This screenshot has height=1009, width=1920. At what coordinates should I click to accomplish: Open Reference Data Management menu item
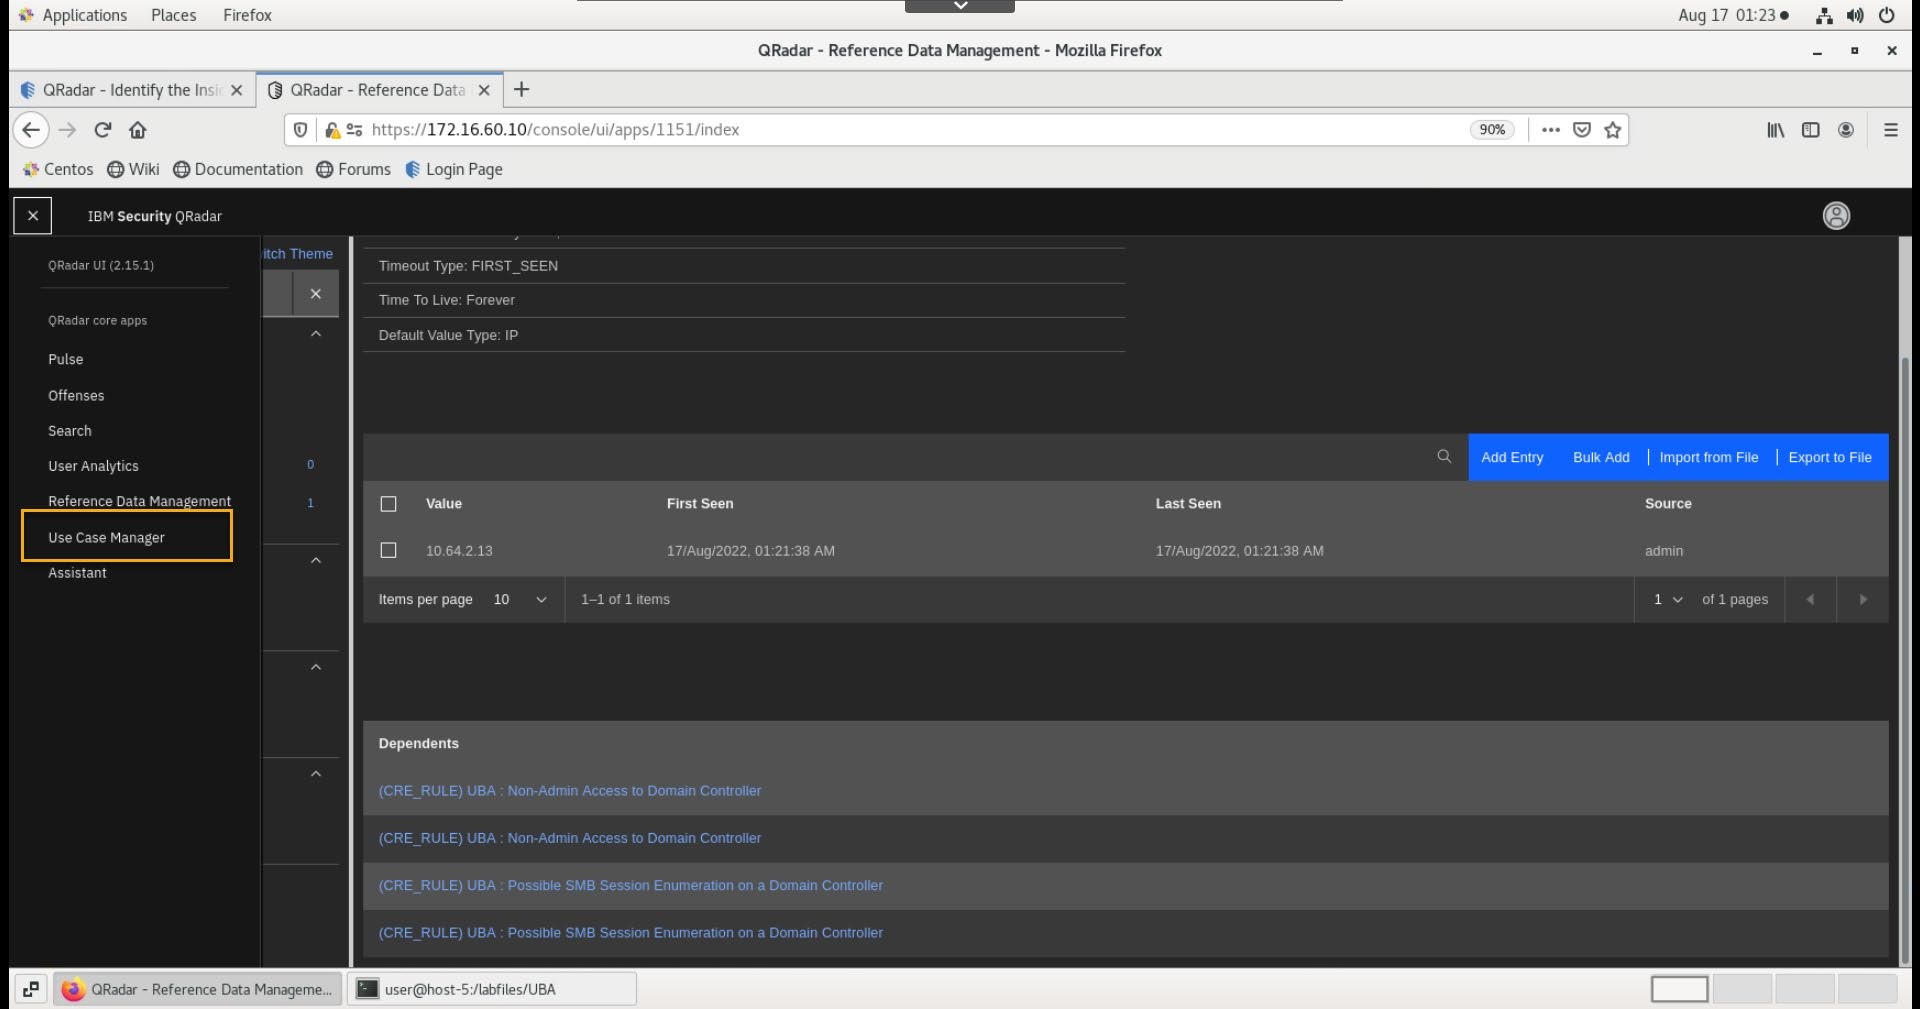(x=139, y=501)
